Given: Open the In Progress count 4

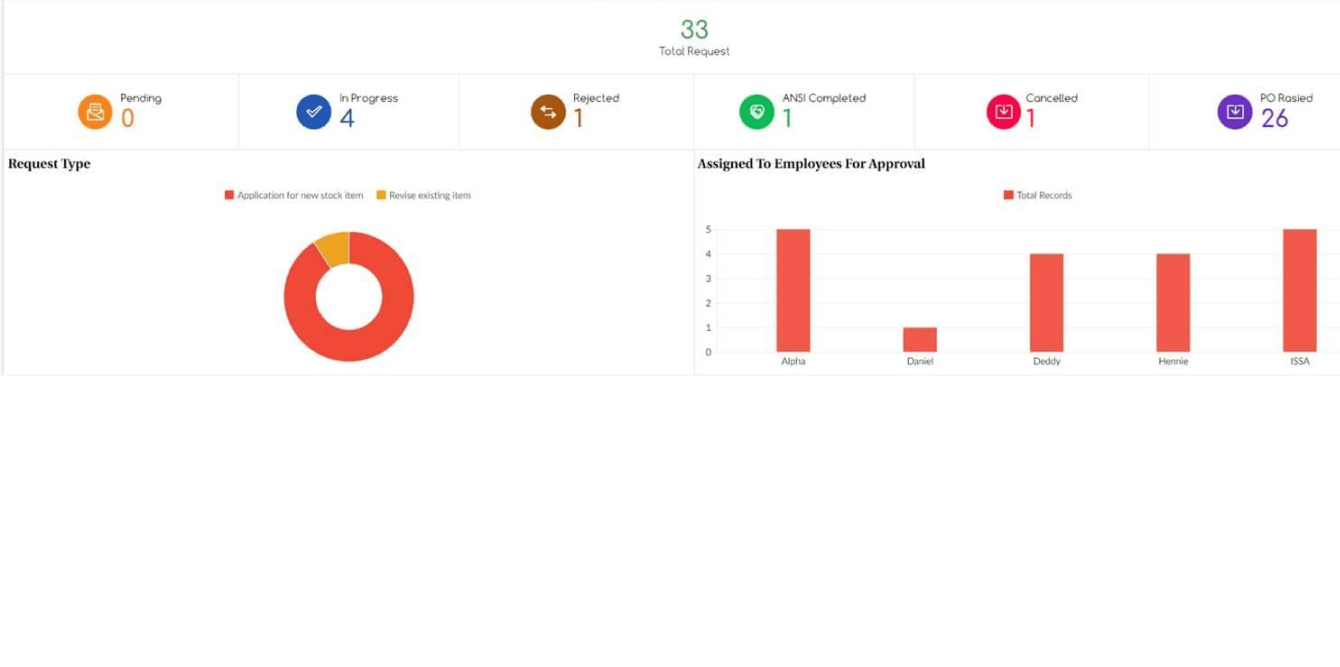Looking at the screenshot, I should point(347,119).
